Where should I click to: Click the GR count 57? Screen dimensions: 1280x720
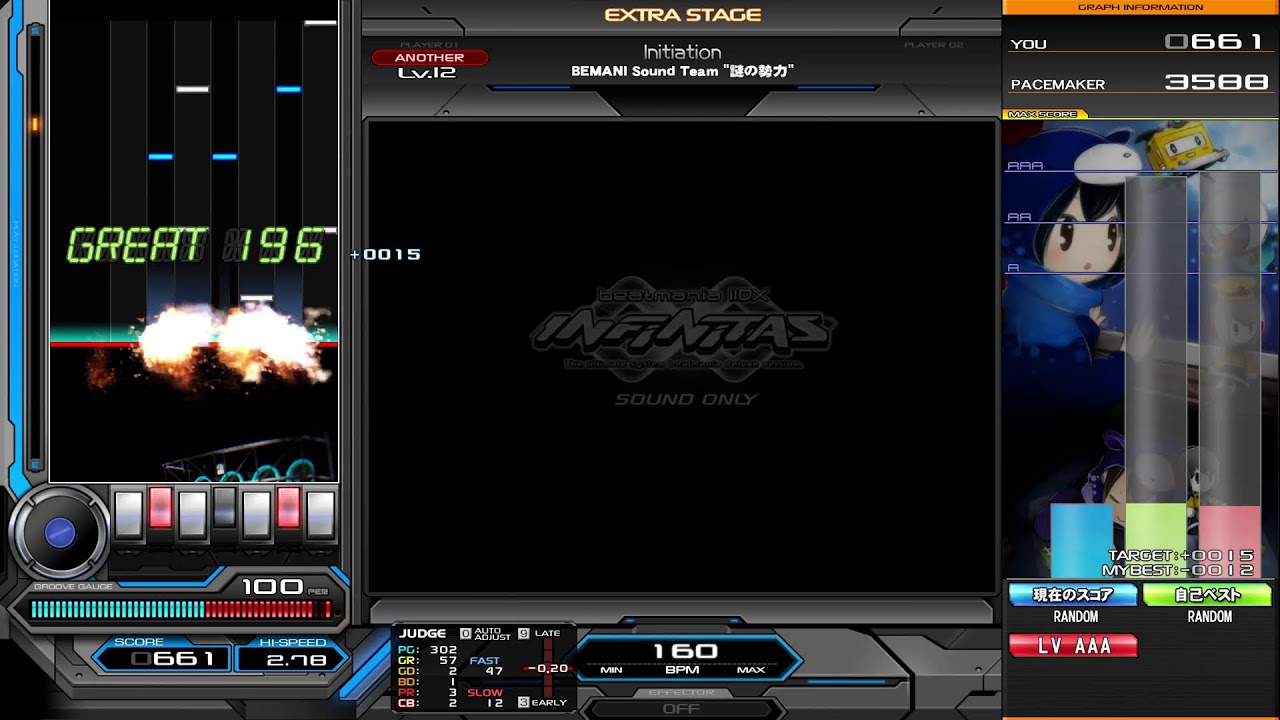(x=447, y=661)
